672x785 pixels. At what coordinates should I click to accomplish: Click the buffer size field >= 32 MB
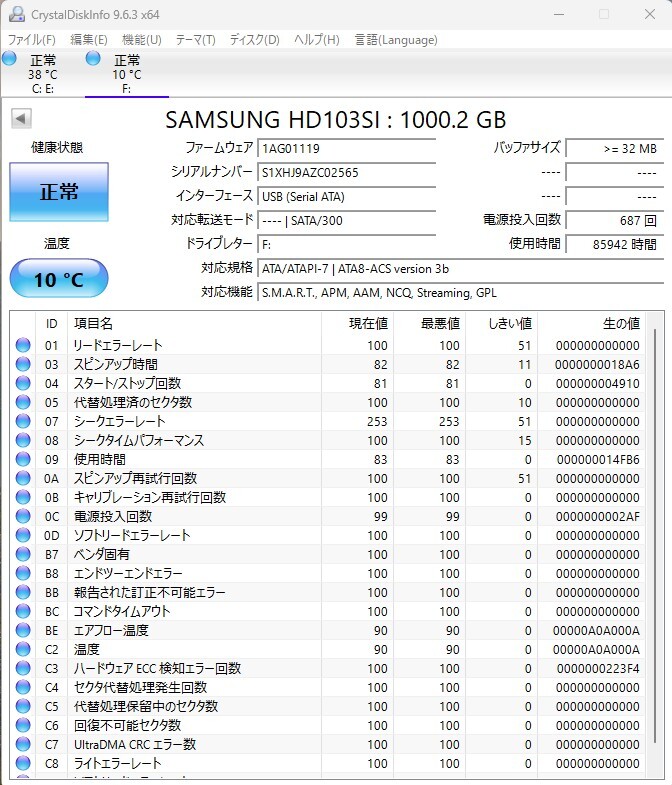point(614,149)
